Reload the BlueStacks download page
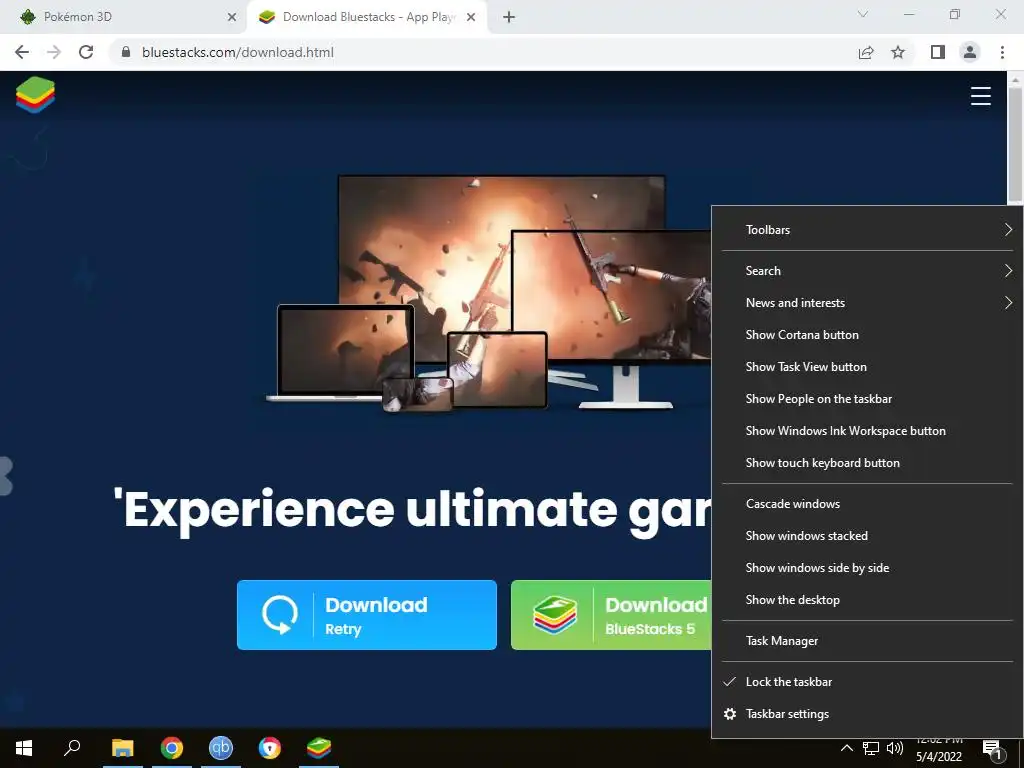The image size is (1024, 768). pyautogui.click(x=86, y=52)
